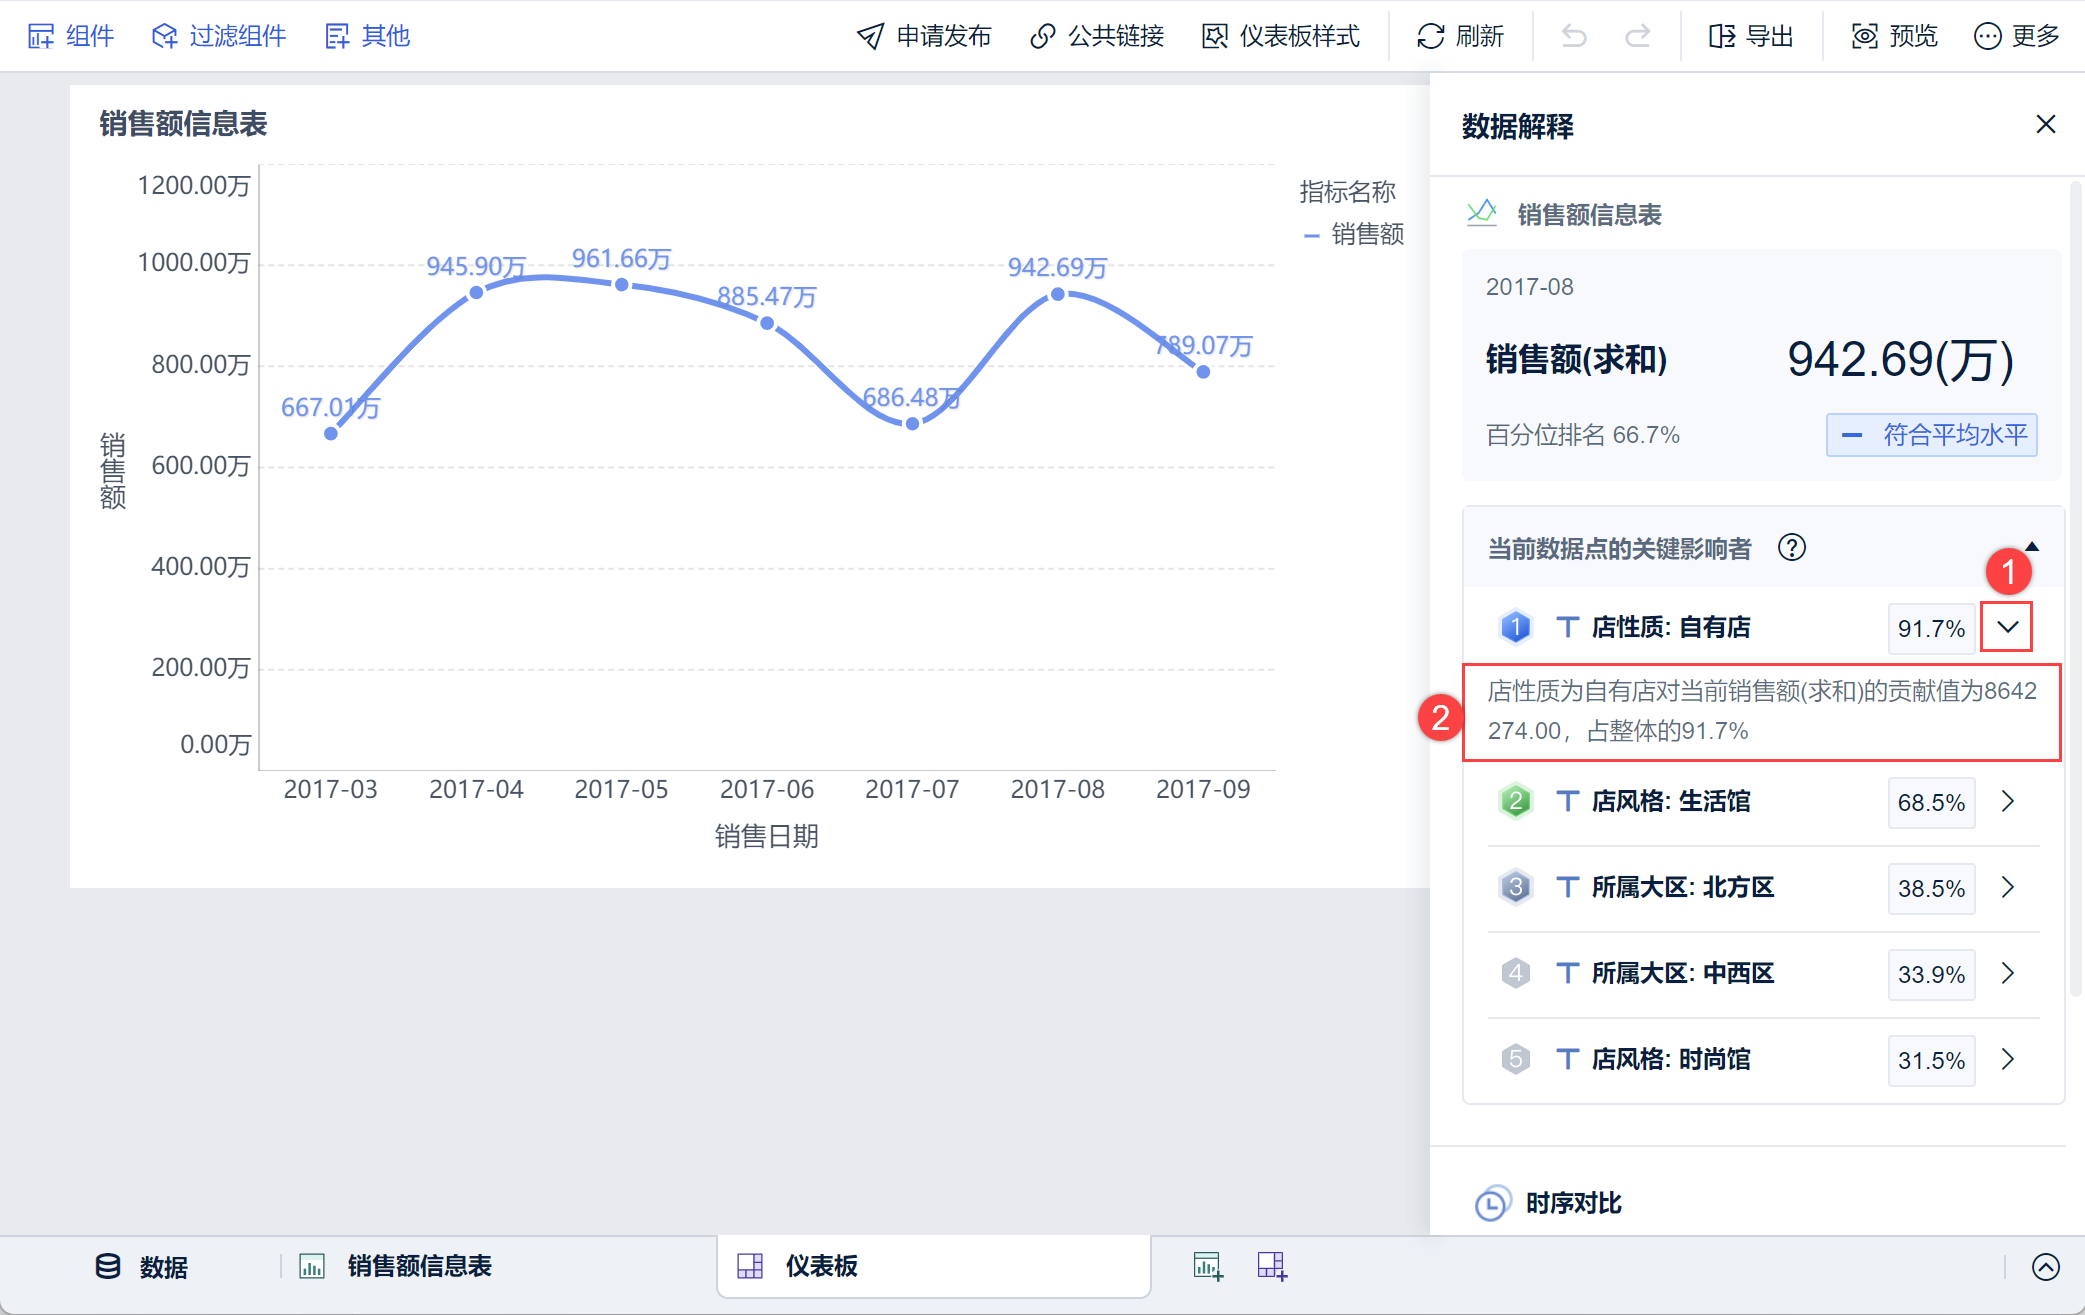Toggle the 销售额 legend series
Viewport: 2085px width, 1315px height.
(1355, 235)
